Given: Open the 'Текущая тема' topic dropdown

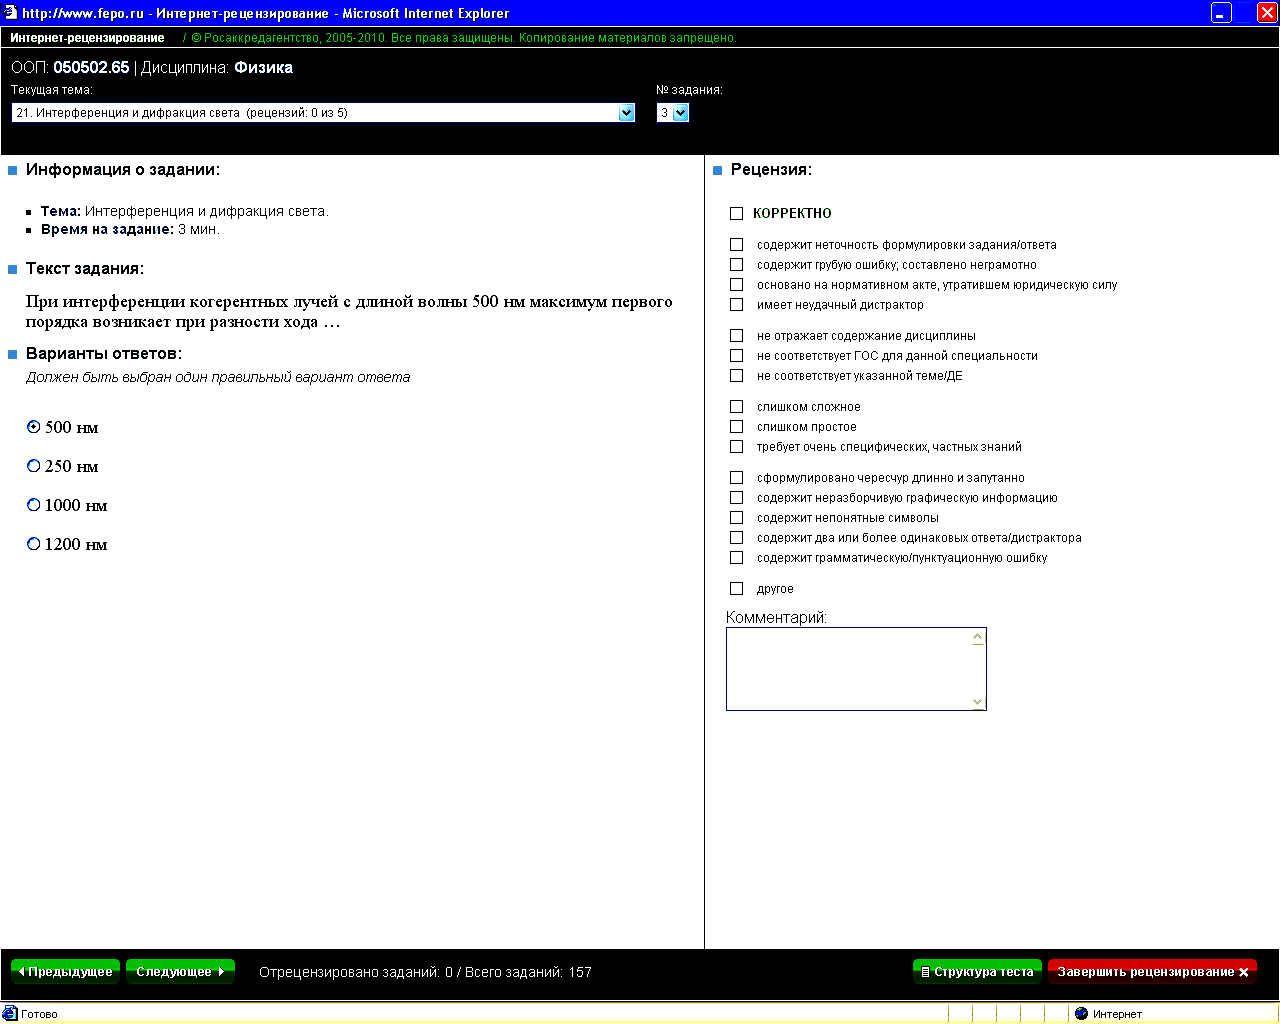Looking at the screenshot, I should [323, 113].
